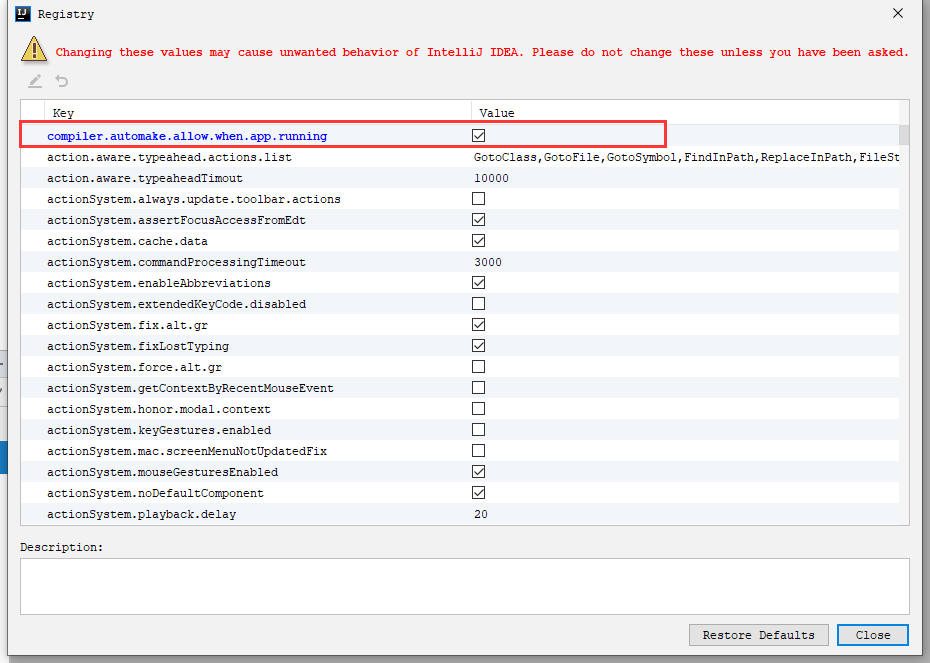This screenshot has height=663, width=930.
Task: Select actionSystem.fix.alt.gr key text
Action: tap(128, 325)
